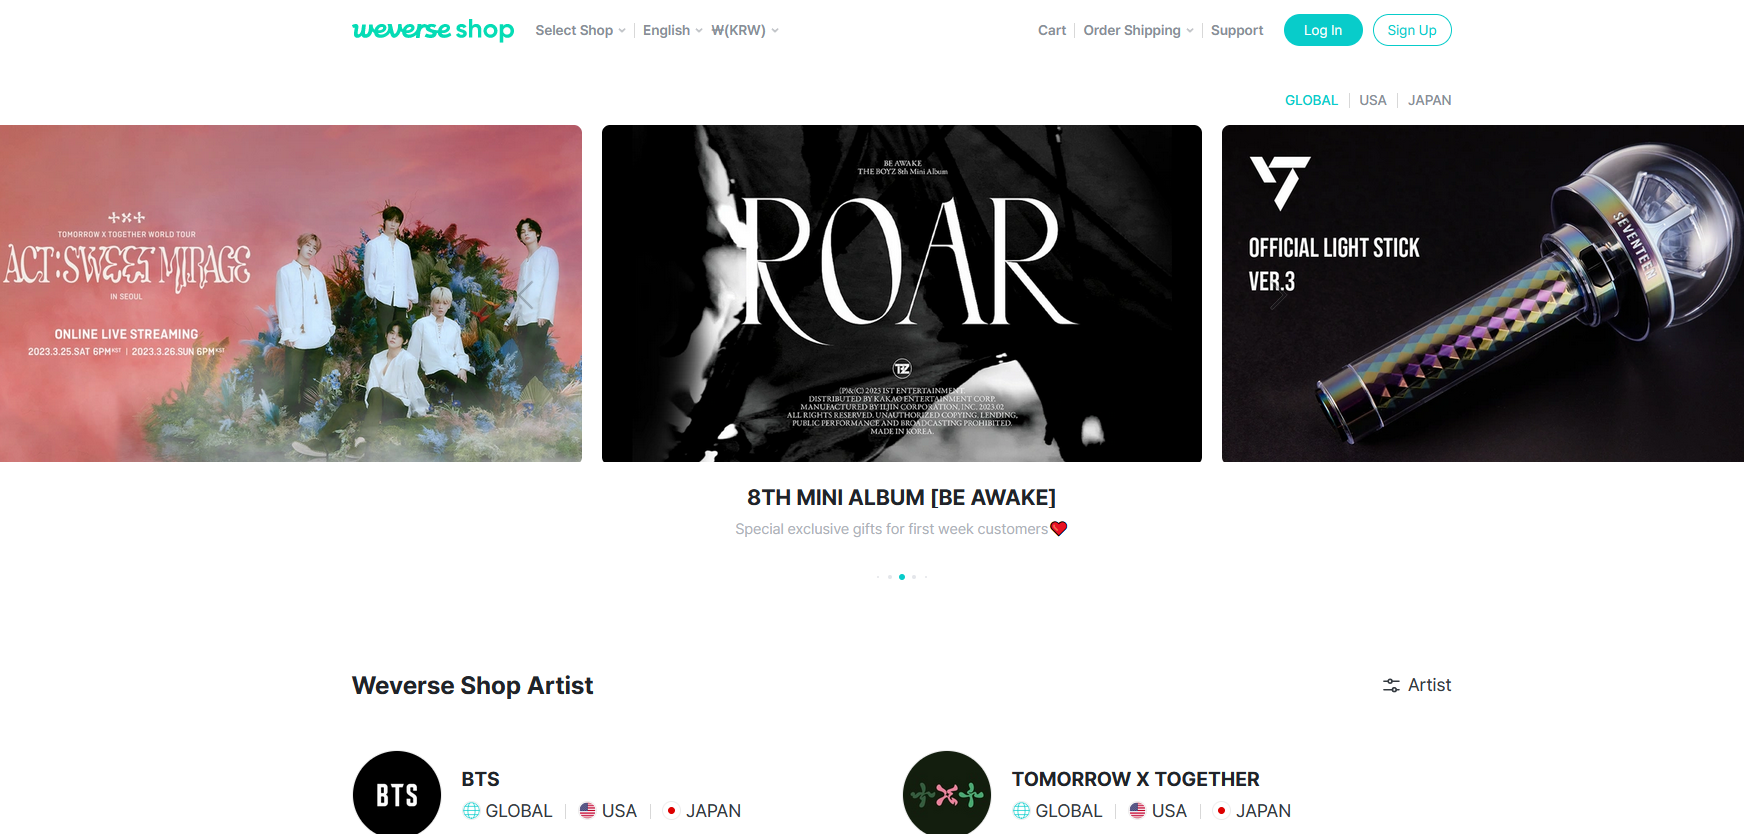Select BTS Japan flag icon
Image resolution: width=1744 pixels, height=834 pixels.
[x=672, y=811]
